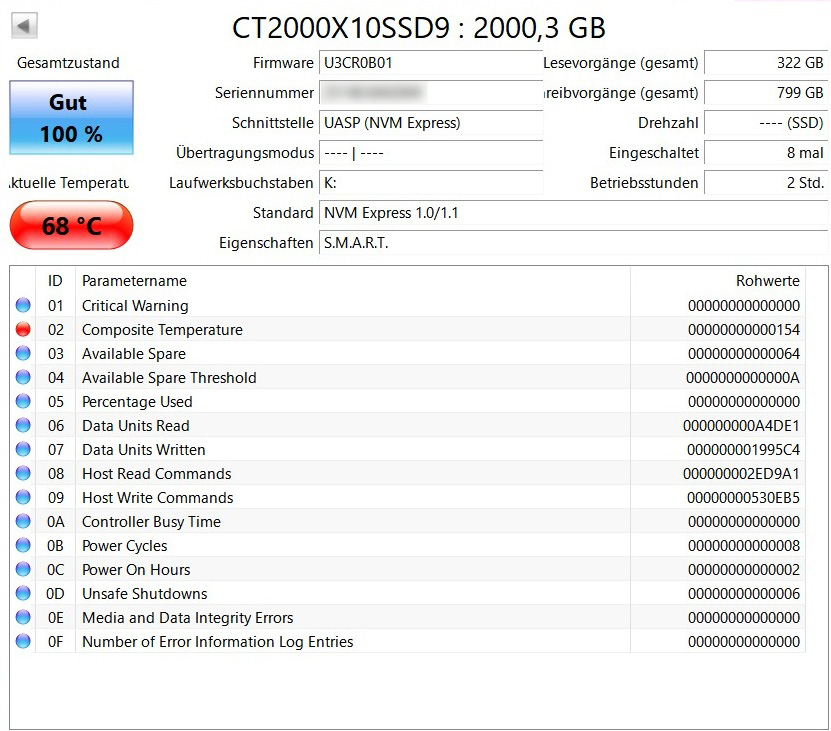Click the Rohwerte column header
Image resolution: width=831 pixels, height=731 pixels.
(767, 281)
